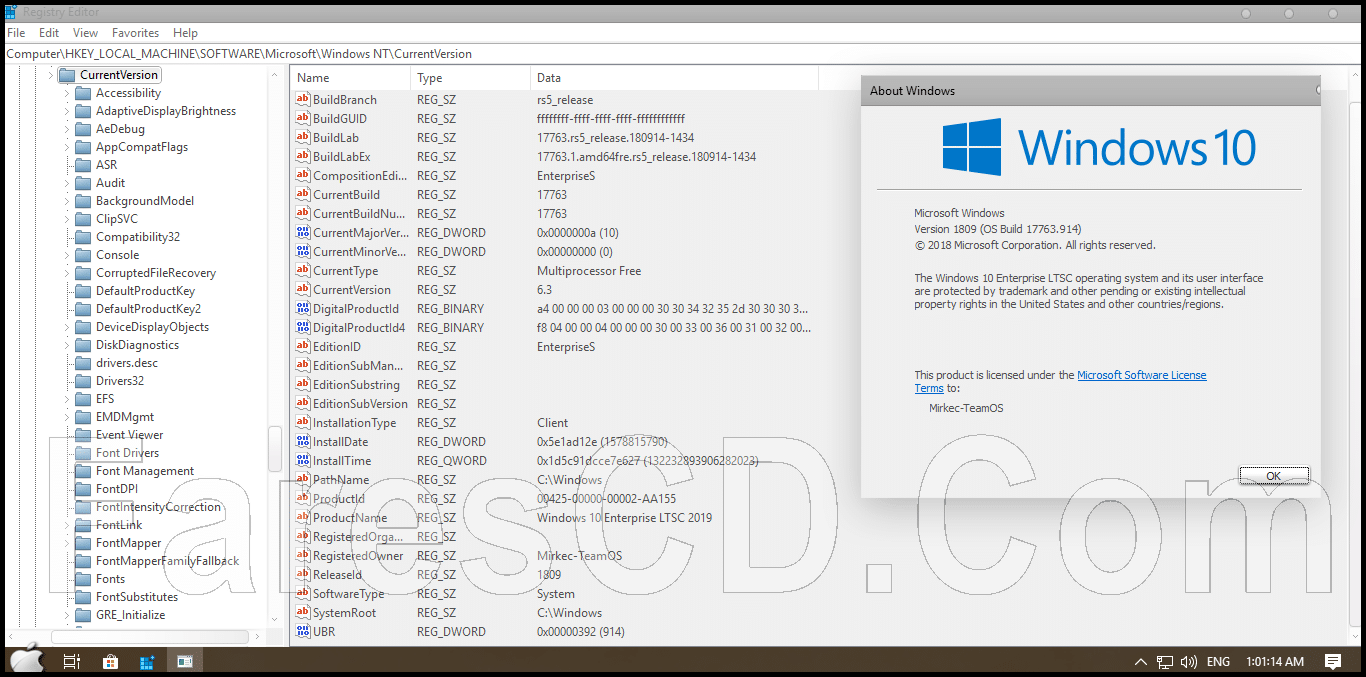Show hidden tray icons chevron
The image size is (1366, 677).
[1141, 662]
